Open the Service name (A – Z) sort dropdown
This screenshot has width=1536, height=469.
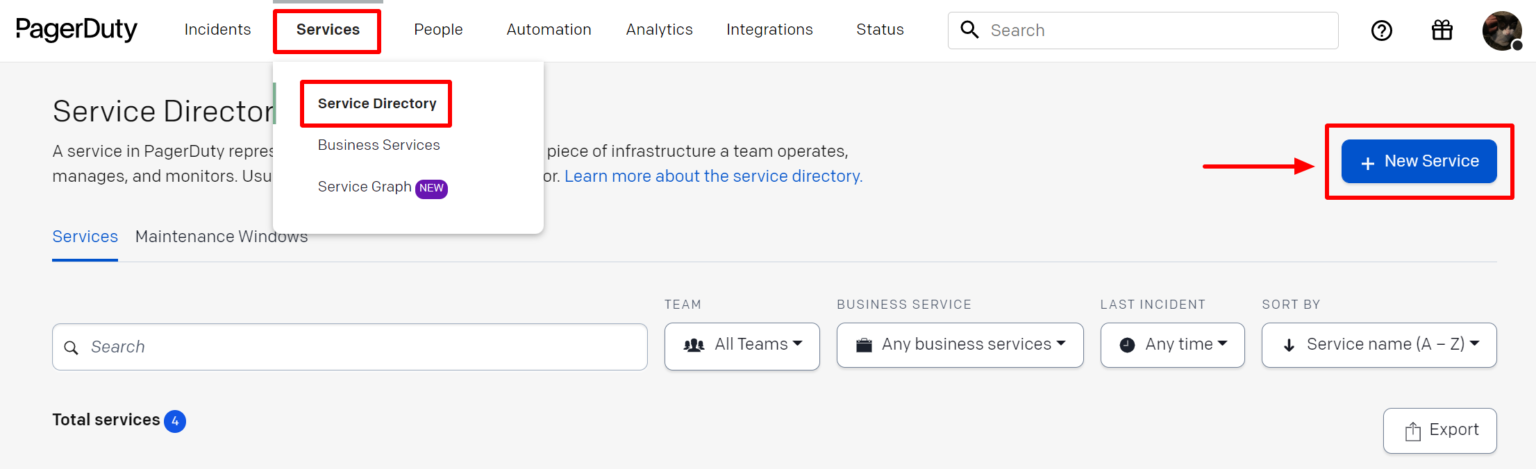pos(1379,345)
